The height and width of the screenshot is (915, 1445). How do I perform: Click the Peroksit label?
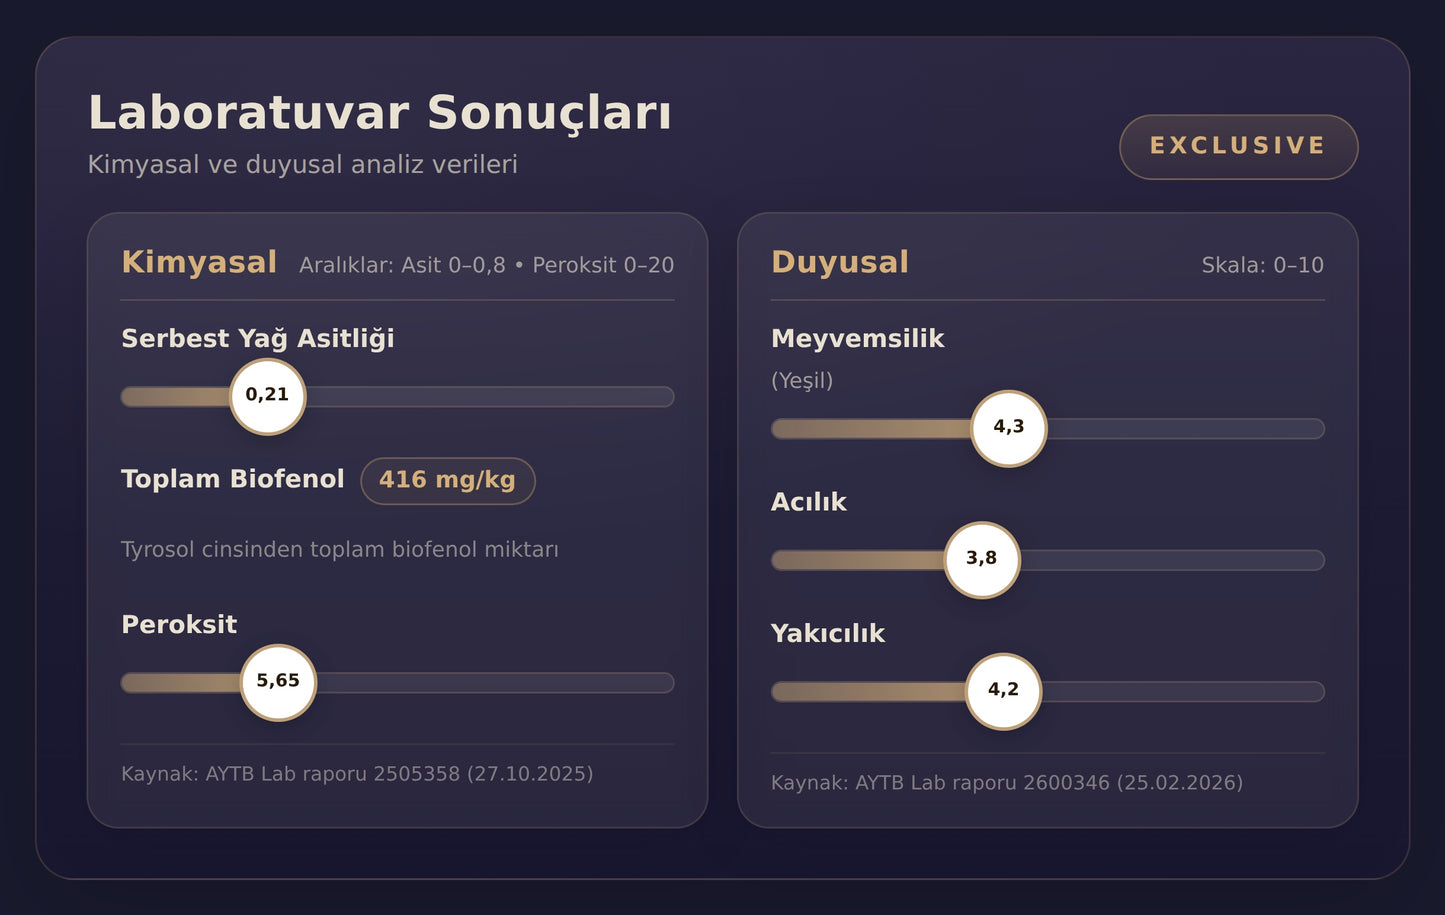(179, 625)
